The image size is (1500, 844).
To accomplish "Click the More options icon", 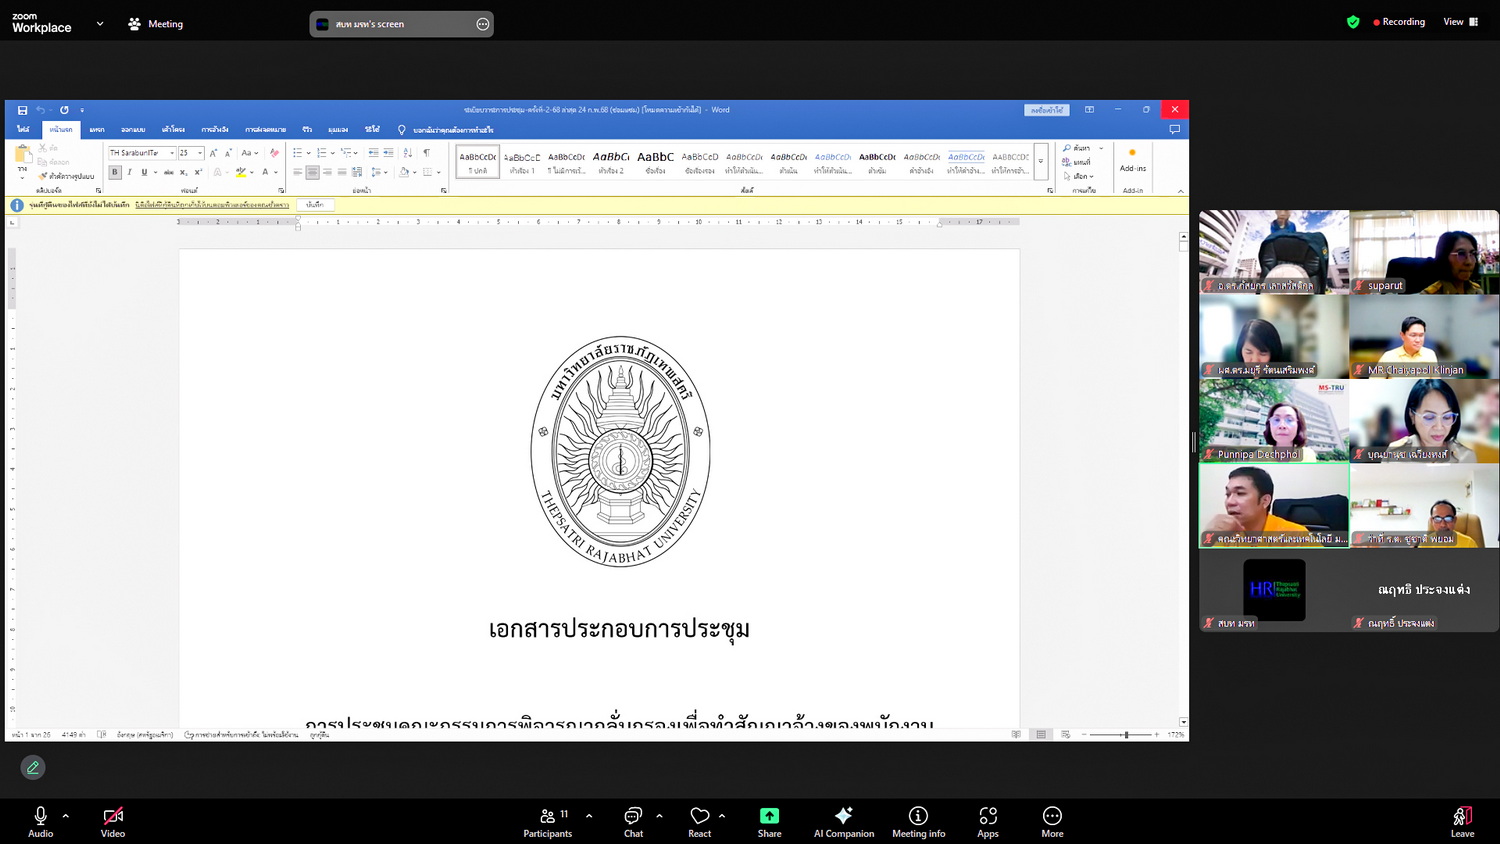I will 1052,821.
